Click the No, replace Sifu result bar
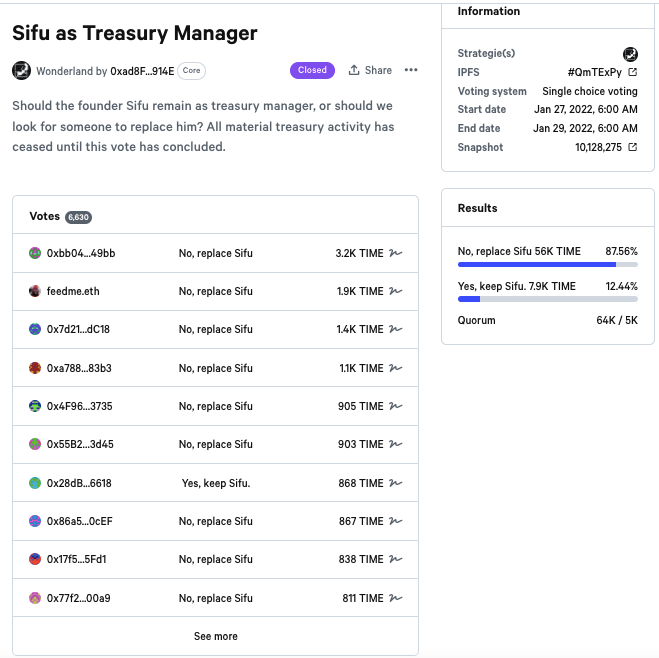659x658 pixels. [548, 264]
